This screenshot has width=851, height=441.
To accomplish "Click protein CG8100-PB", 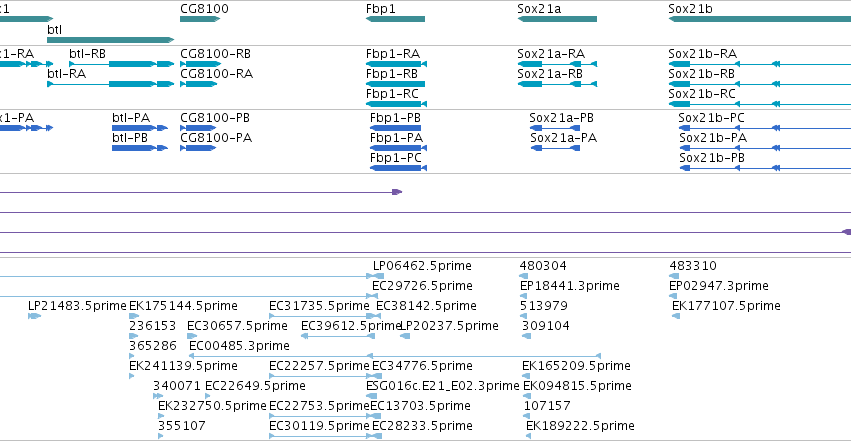I will tap(215, 118).
